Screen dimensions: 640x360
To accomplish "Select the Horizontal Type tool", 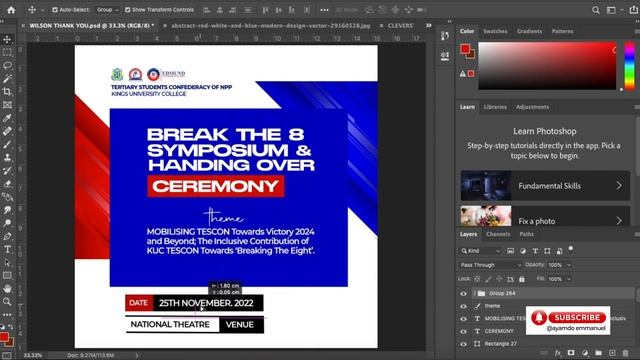I will pos(7,249).
